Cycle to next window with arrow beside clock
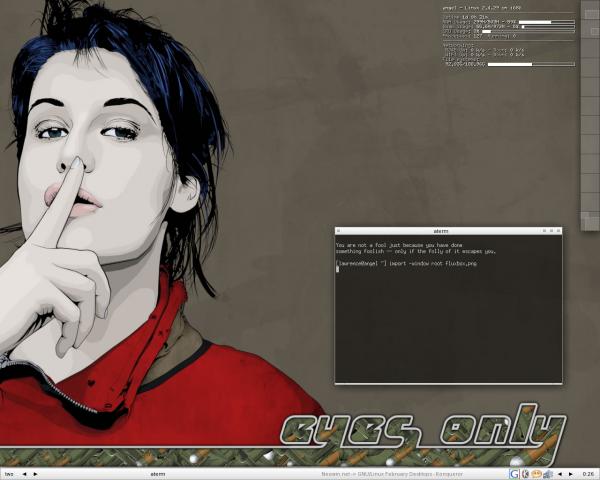 571,474
